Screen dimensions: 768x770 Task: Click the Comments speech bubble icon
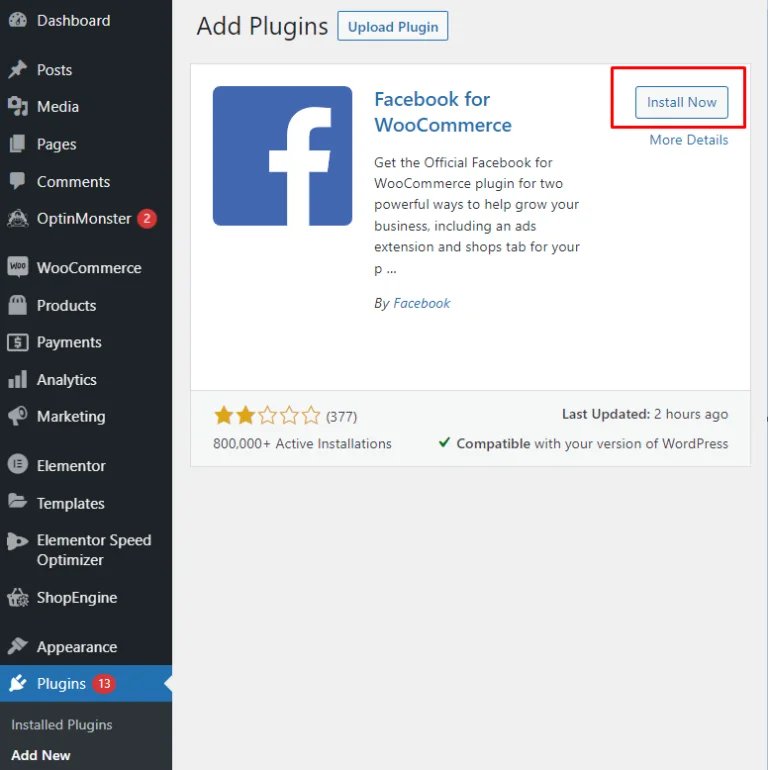(x=17, y=182)
